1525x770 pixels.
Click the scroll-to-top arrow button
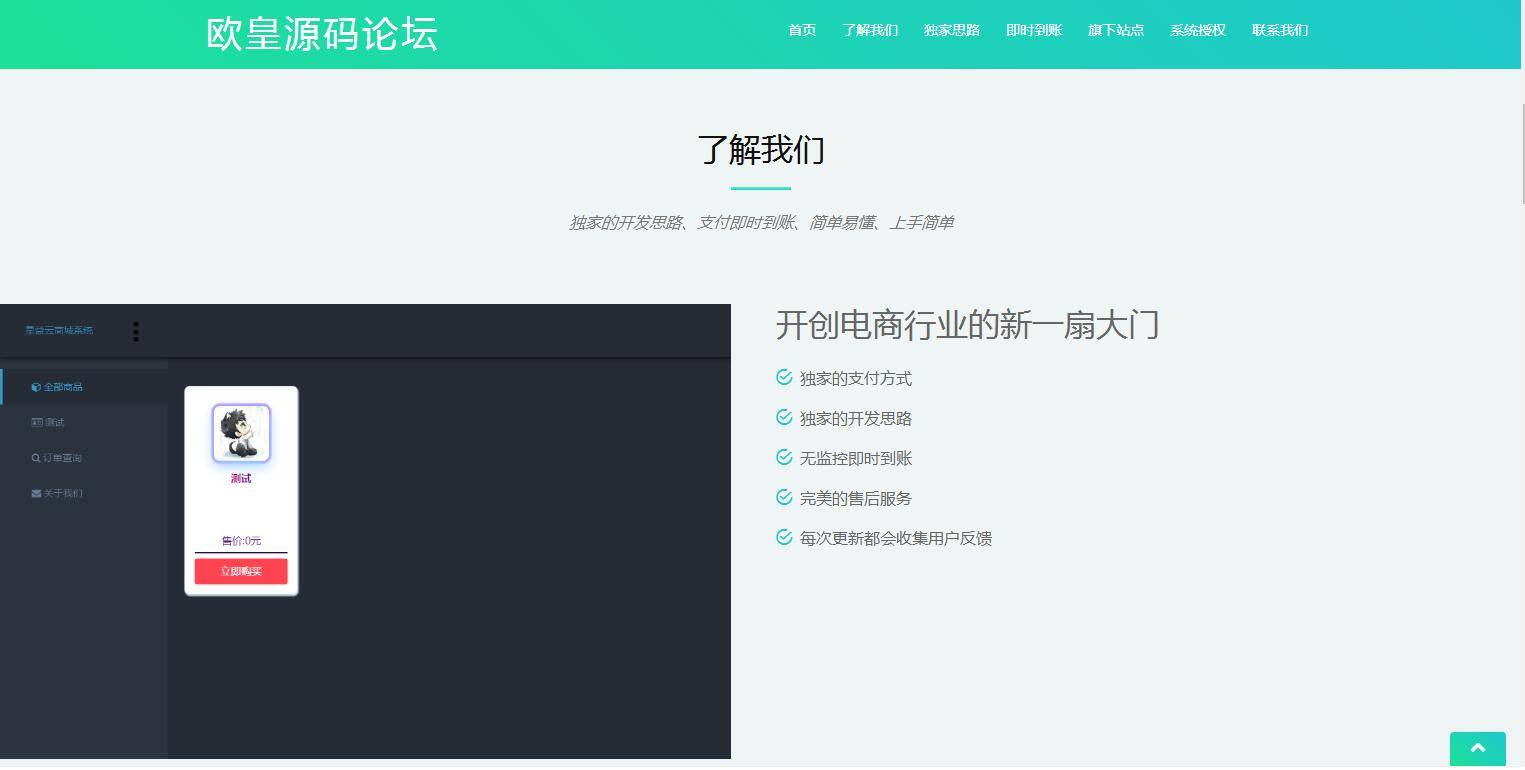1477,749
